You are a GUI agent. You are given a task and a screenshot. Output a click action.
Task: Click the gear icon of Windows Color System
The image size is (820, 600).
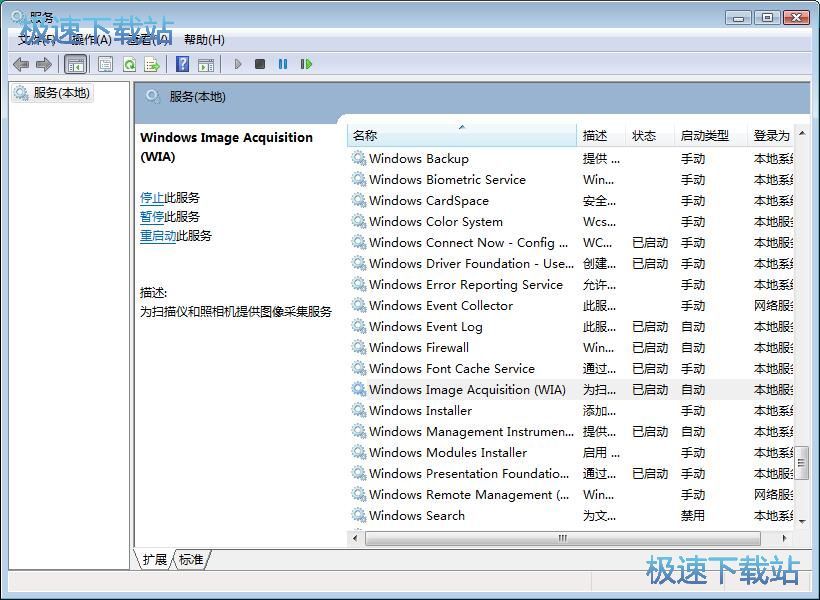[x=359, y=221]
